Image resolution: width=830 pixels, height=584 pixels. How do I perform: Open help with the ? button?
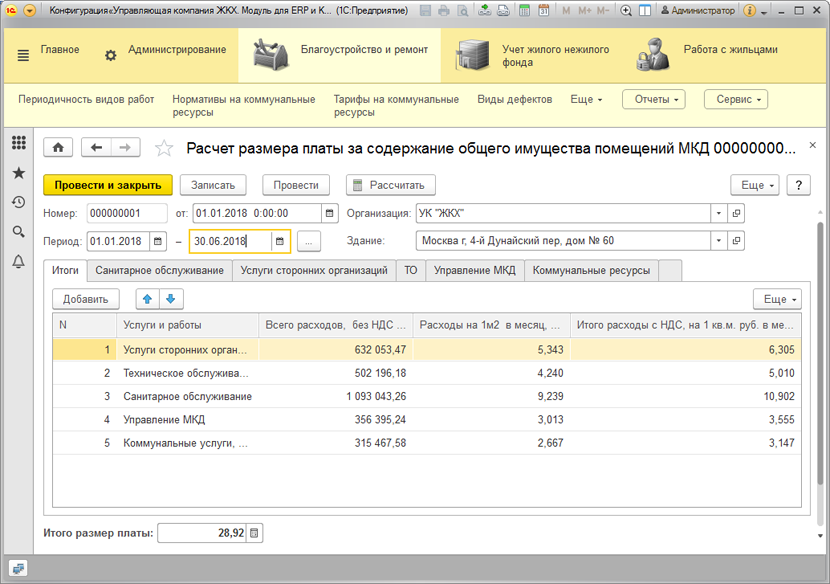[x=799, y=185]
